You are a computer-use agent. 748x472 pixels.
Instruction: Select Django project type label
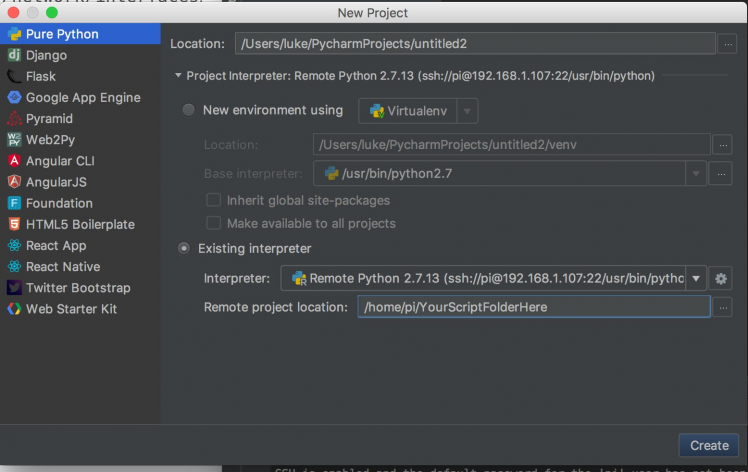tap(46, 55)
